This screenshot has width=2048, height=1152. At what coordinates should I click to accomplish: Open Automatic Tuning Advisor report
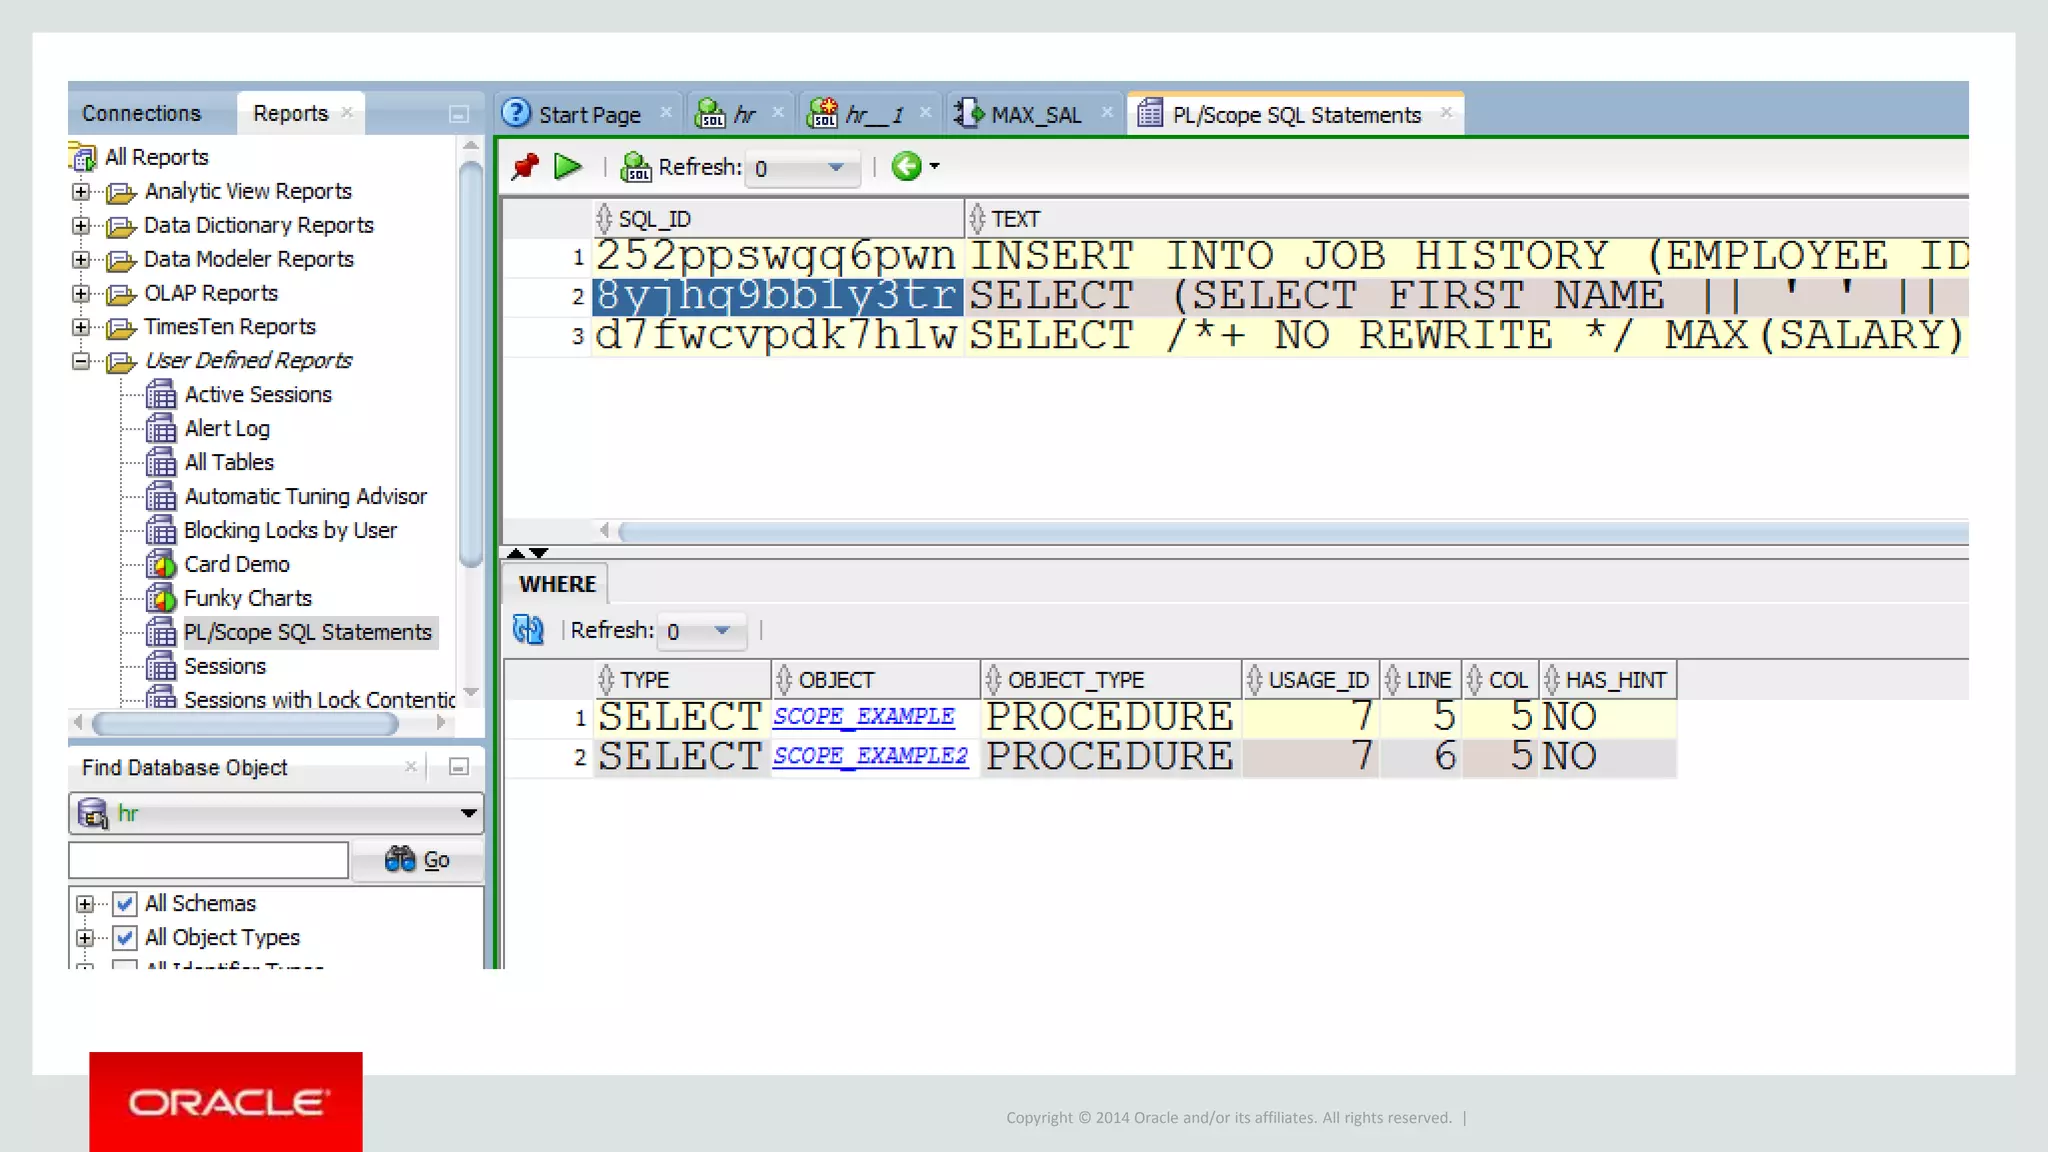[x=305, y=496]
